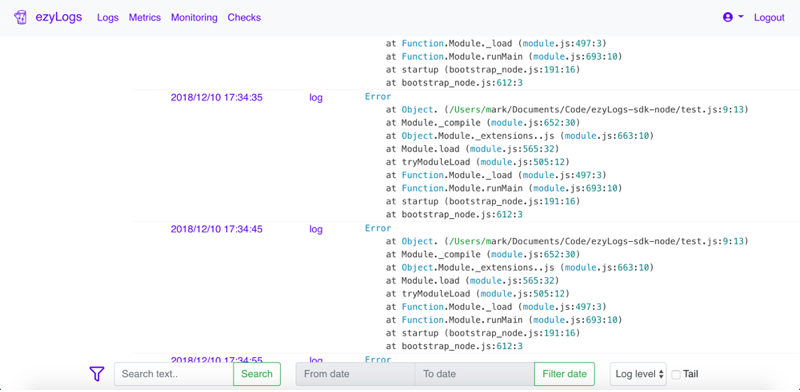Click Function.Module.runMain line in 17:34:45 entry
The width and height of the screenshot is (800, 392).
click(504, 320)
